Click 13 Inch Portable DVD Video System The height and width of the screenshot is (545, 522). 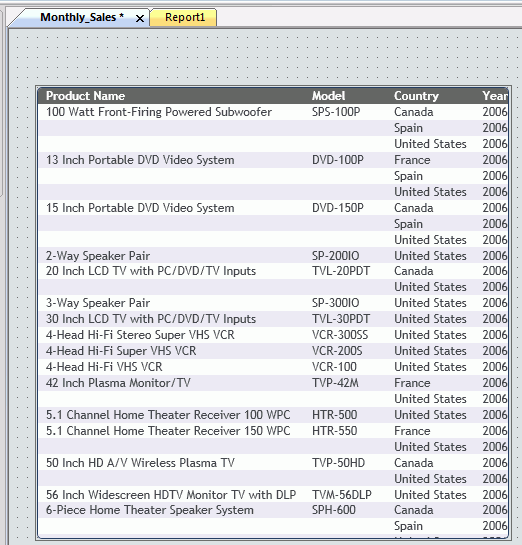click(x=140, y=160)
